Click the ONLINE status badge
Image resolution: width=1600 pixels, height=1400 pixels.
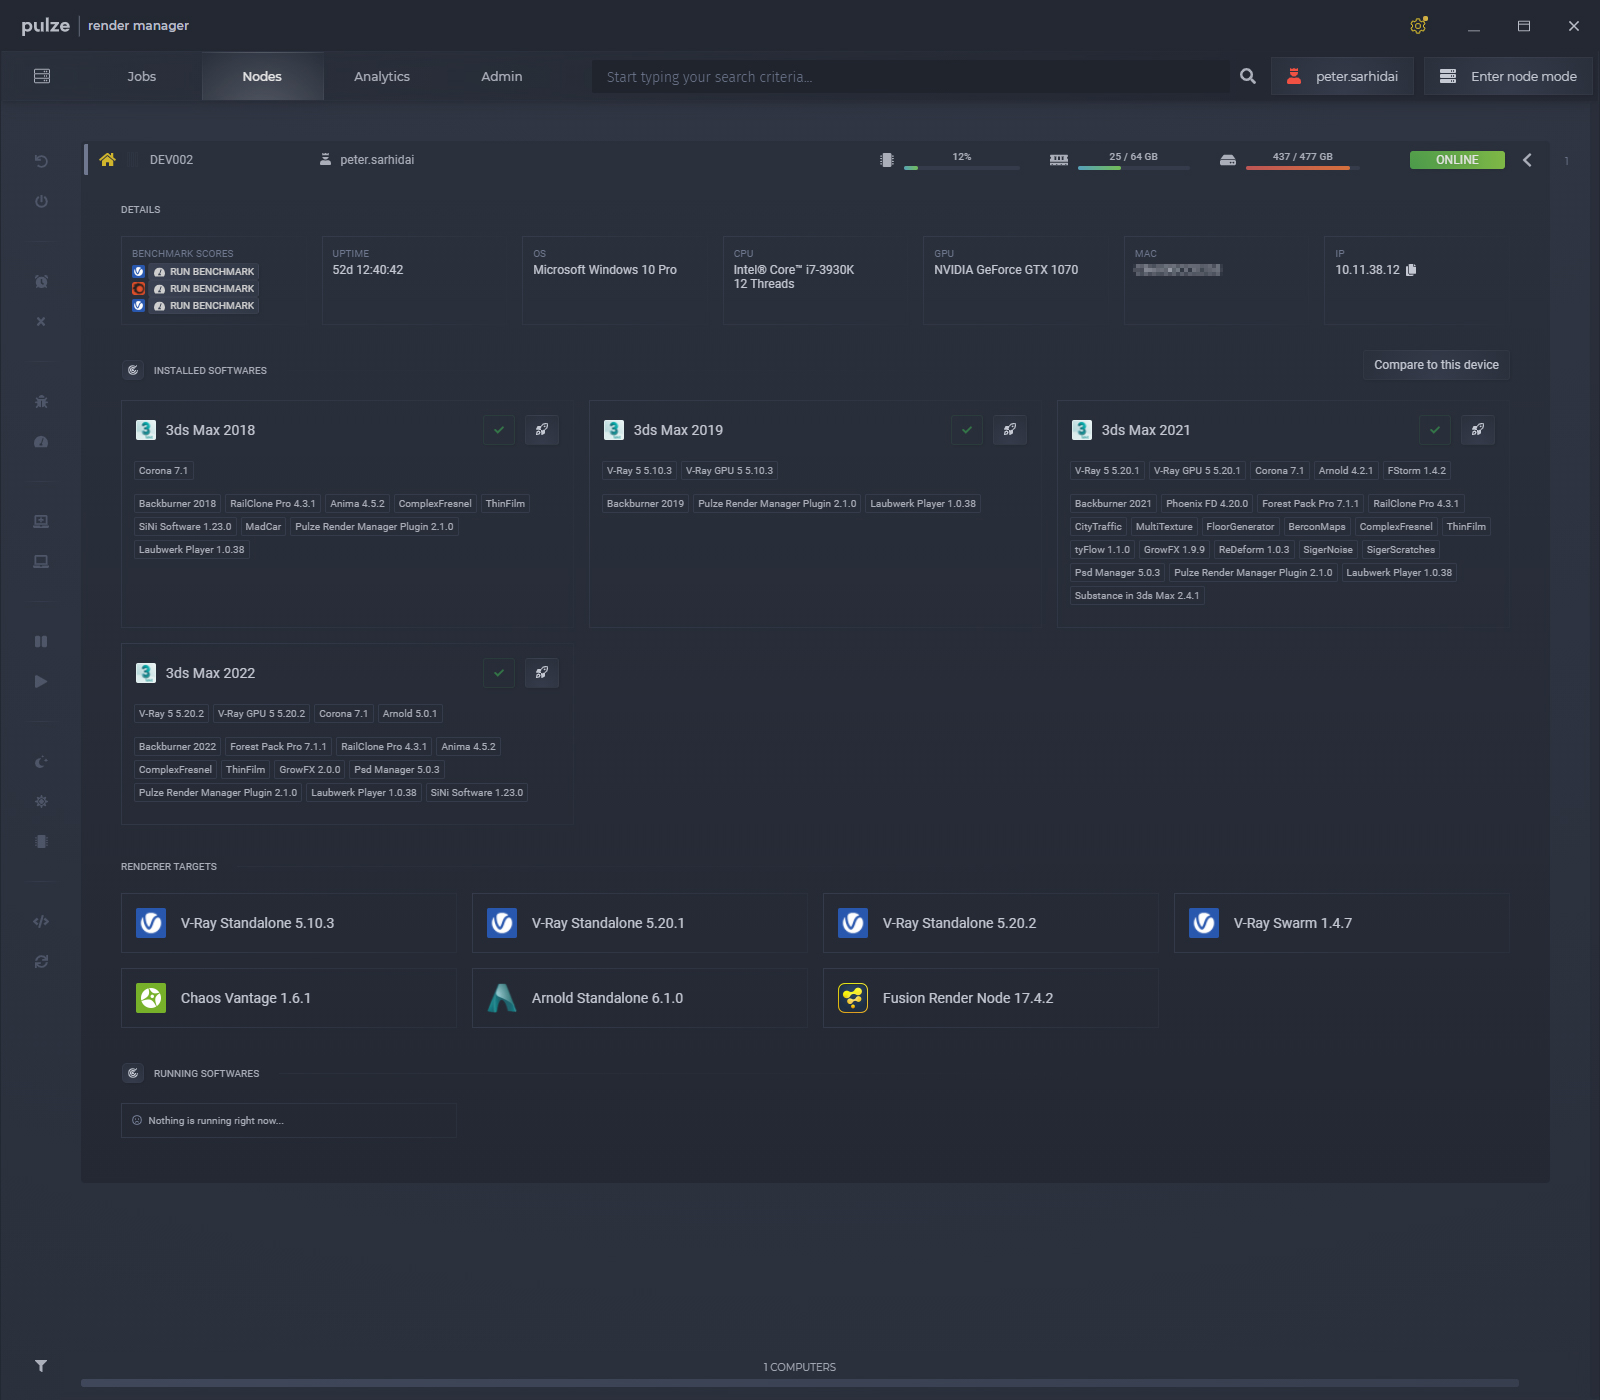tap(1457, 160)
